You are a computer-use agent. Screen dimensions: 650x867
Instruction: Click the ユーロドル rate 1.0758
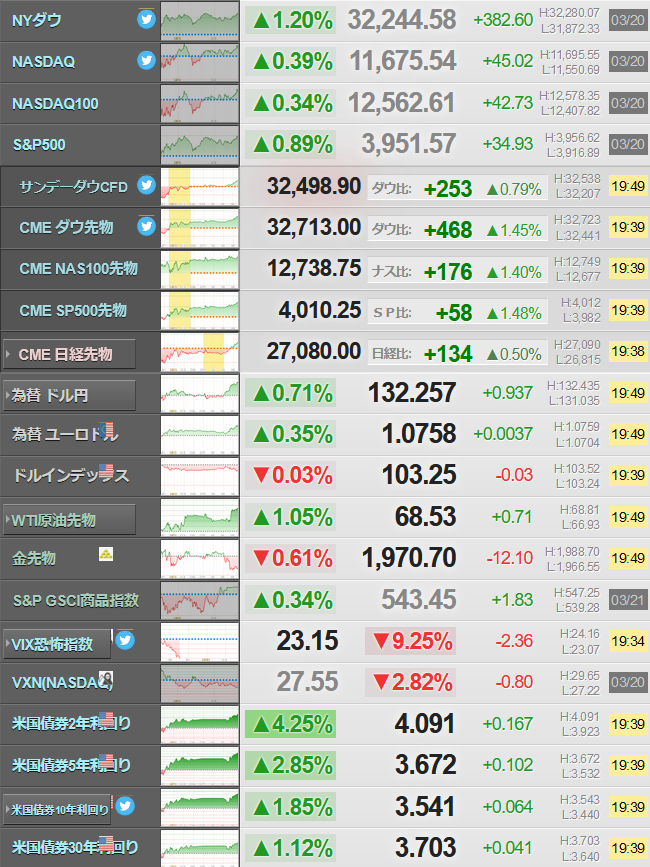(419, 434)
